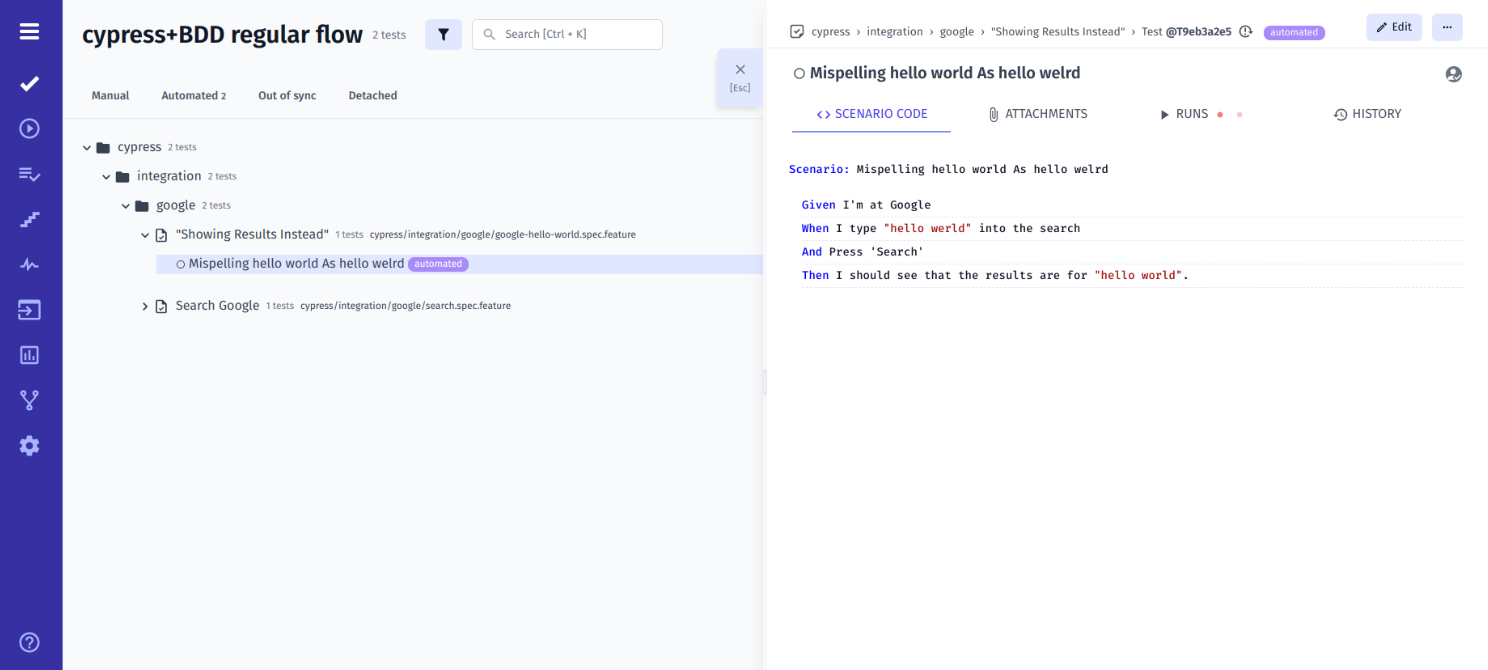Image resolution: width=1488 pixels, height=670 pixels.
Task: Open the branches icon in the sidebar
Action: pos(29,399)
